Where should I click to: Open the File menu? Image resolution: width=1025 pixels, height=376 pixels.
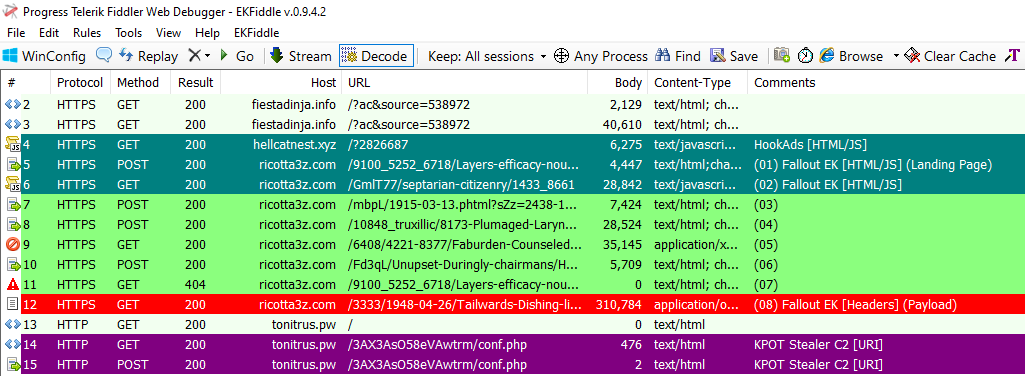click(x=16, y=33)
